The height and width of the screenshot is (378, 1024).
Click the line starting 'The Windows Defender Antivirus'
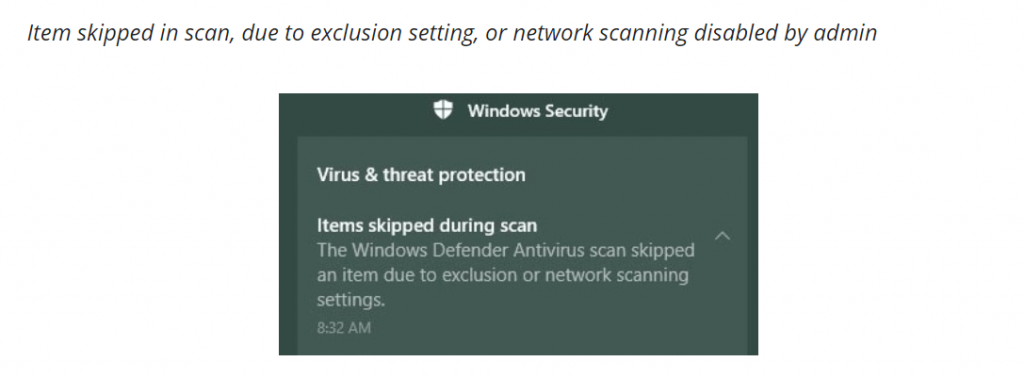point(506,251)
